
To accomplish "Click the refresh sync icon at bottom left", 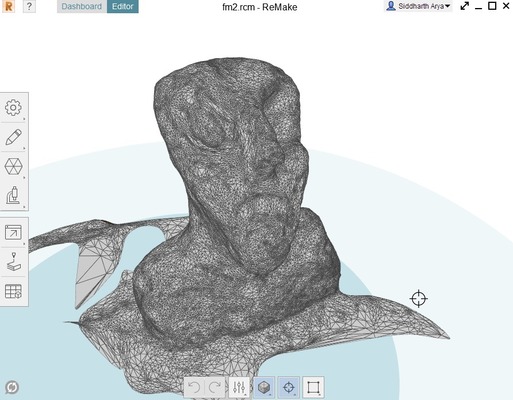I will tap(12, 387).
